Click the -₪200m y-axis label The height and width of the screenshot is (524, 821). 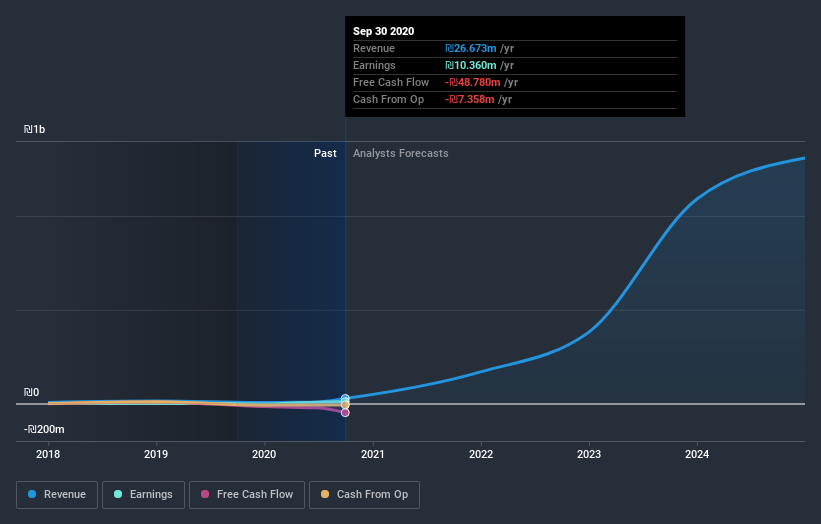[44, 429]
